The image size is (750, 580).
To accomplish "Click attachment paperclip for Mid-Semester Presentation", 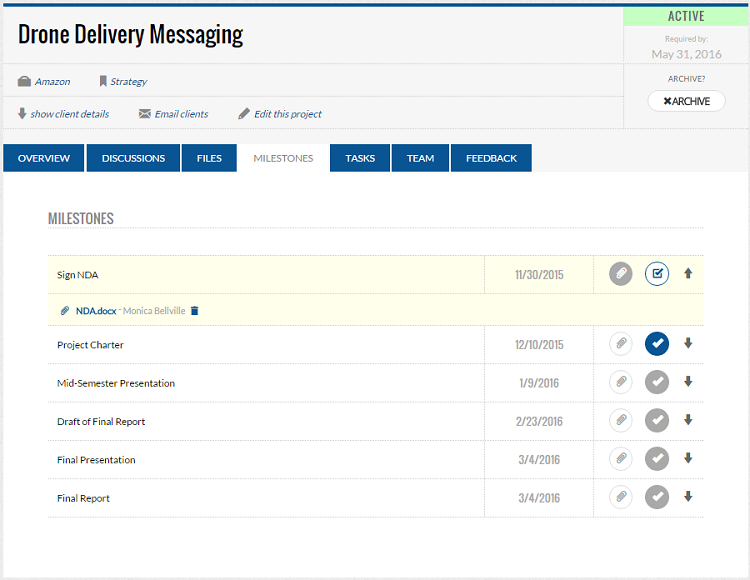I will click(x=621, y=382).
